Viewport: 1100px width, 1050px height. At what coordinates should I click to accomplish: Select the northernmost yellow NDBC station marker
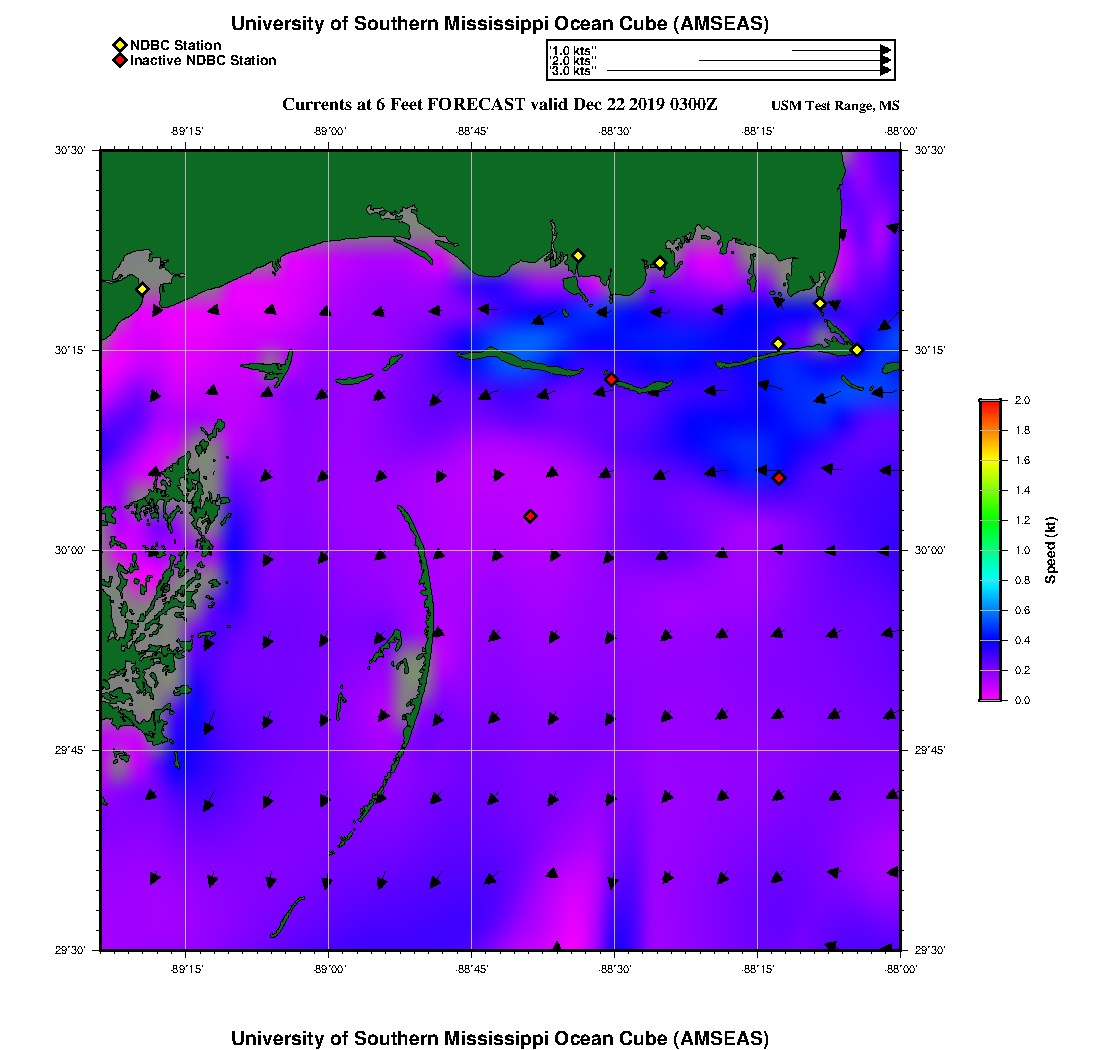pos(578,255)
